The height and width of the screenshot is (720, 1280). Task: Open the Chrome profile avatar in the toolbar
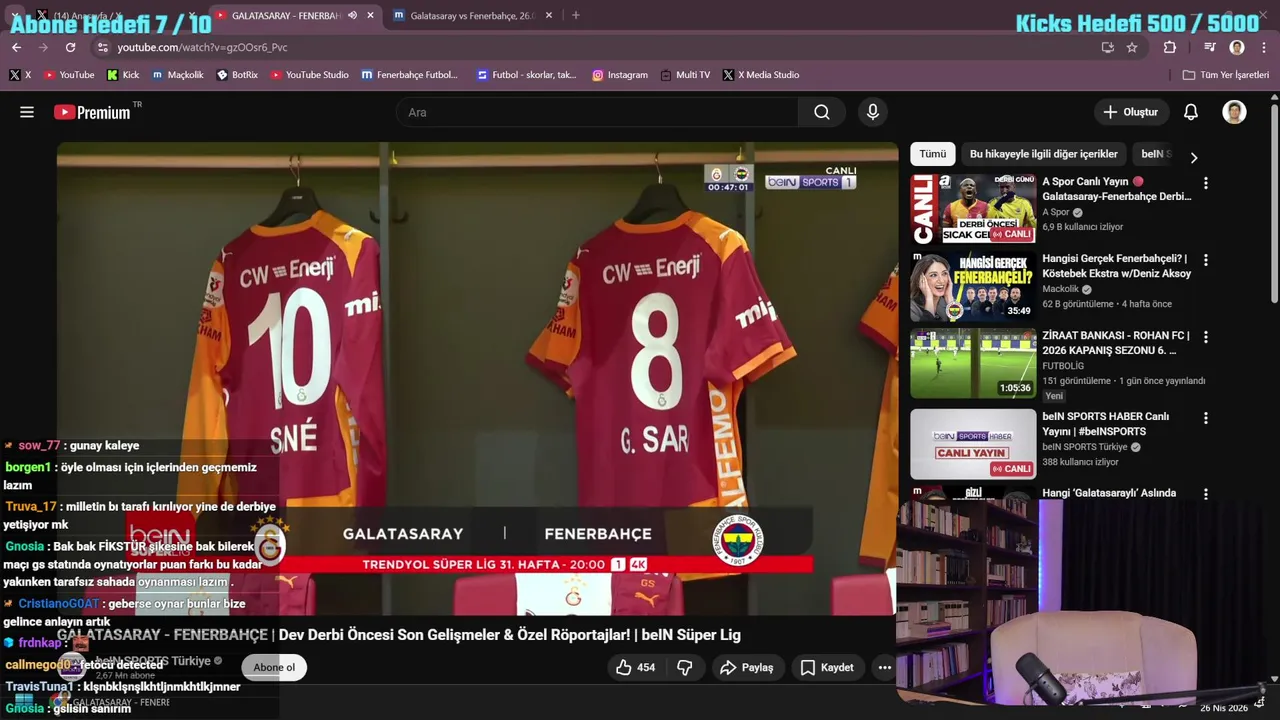1237,47
